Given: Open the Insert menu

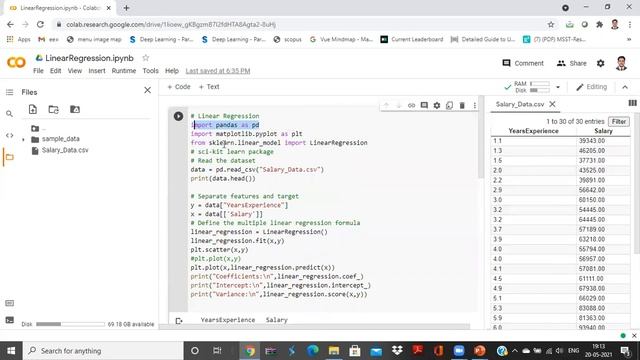Looking at the screenshot, I should pyautogui.click(x=97, y=71).
